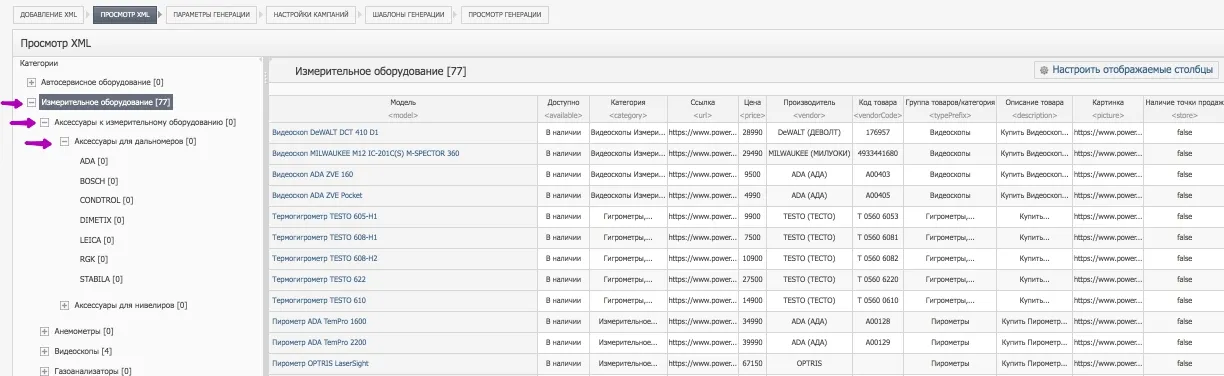
Task: Collapse Аксессуары к измерительному оборудованию node
Action: tap(45, 122)
